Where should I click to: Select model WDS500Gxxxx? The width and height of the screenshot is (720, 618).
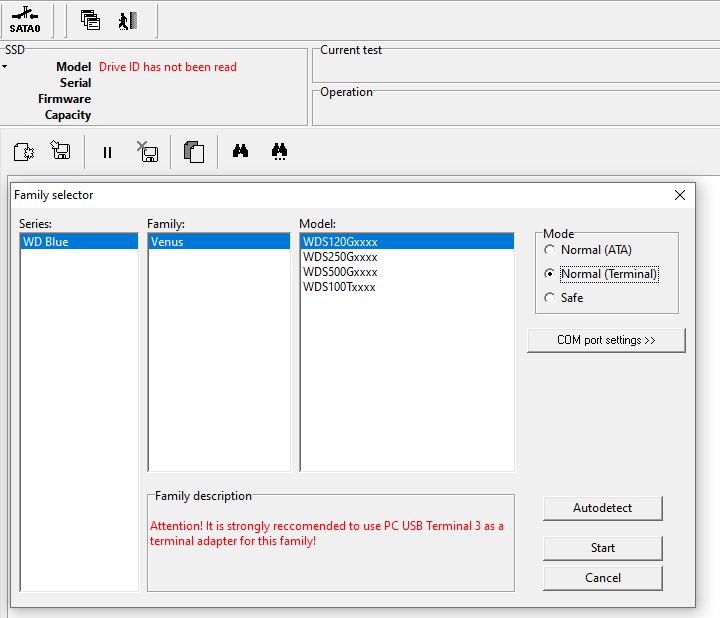tap(407, 272)
